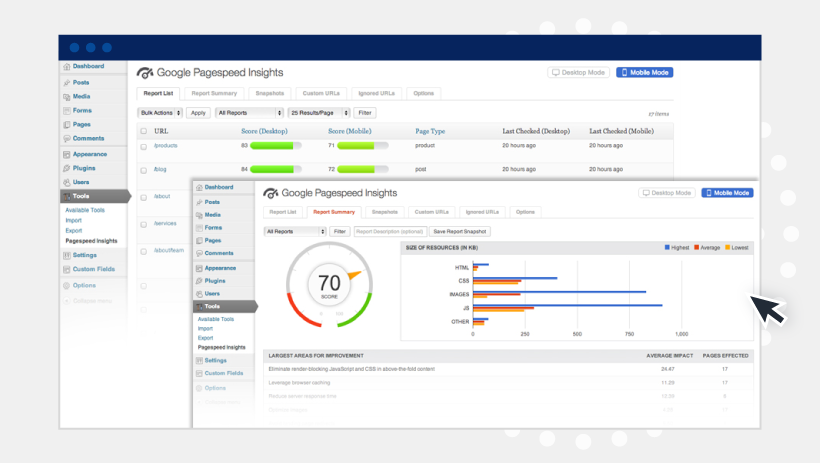Click Mobile Mode button in front window
Screen dimensions: 820x463
point(727,193)
